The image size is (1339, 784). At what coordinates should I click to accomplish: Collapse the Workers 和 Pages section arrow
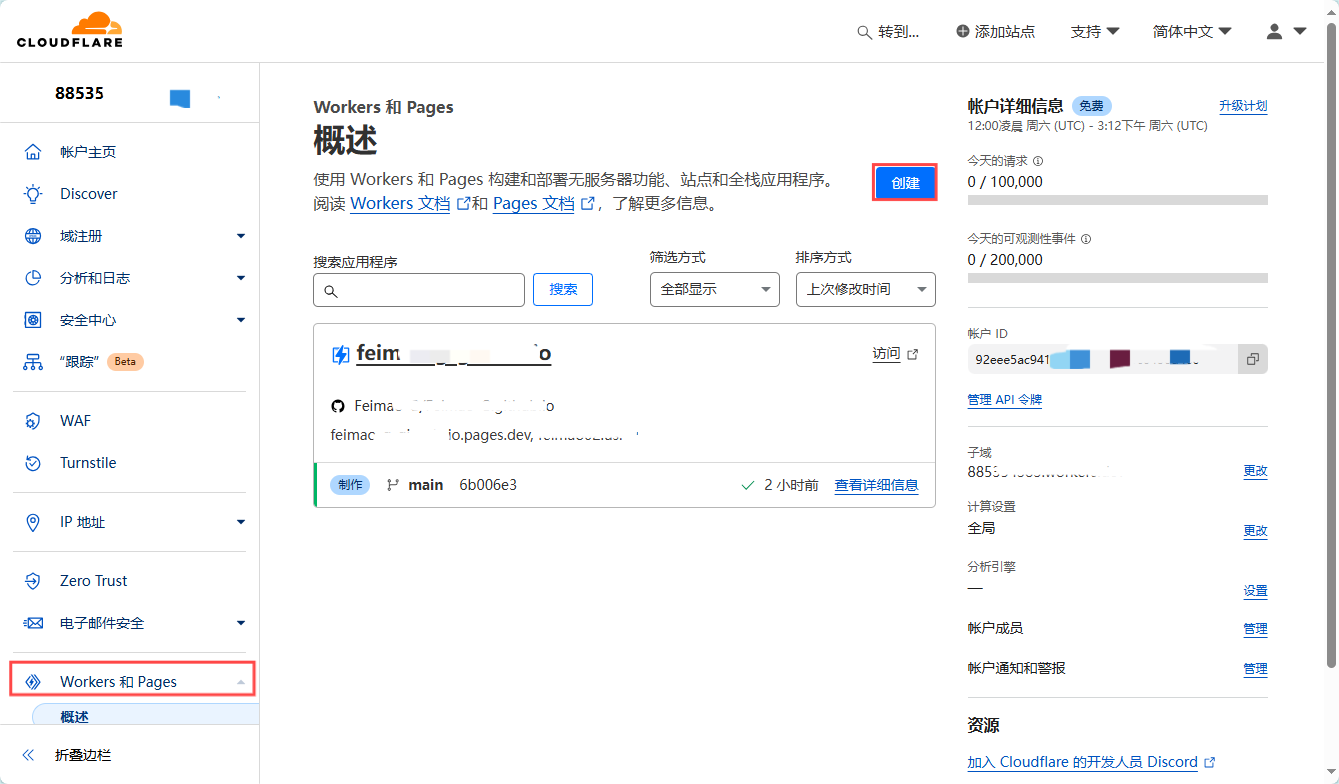(241, 682)
